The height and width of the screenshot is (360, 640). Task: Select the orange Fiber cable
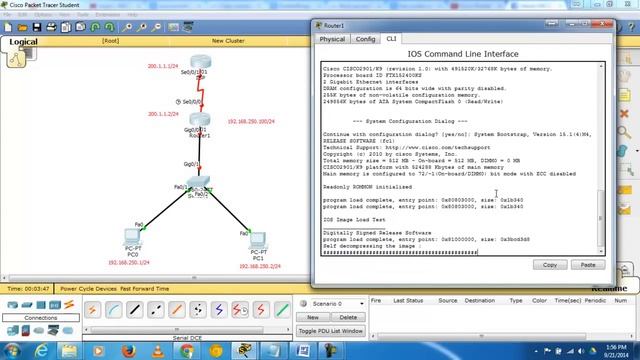point(177,310)
